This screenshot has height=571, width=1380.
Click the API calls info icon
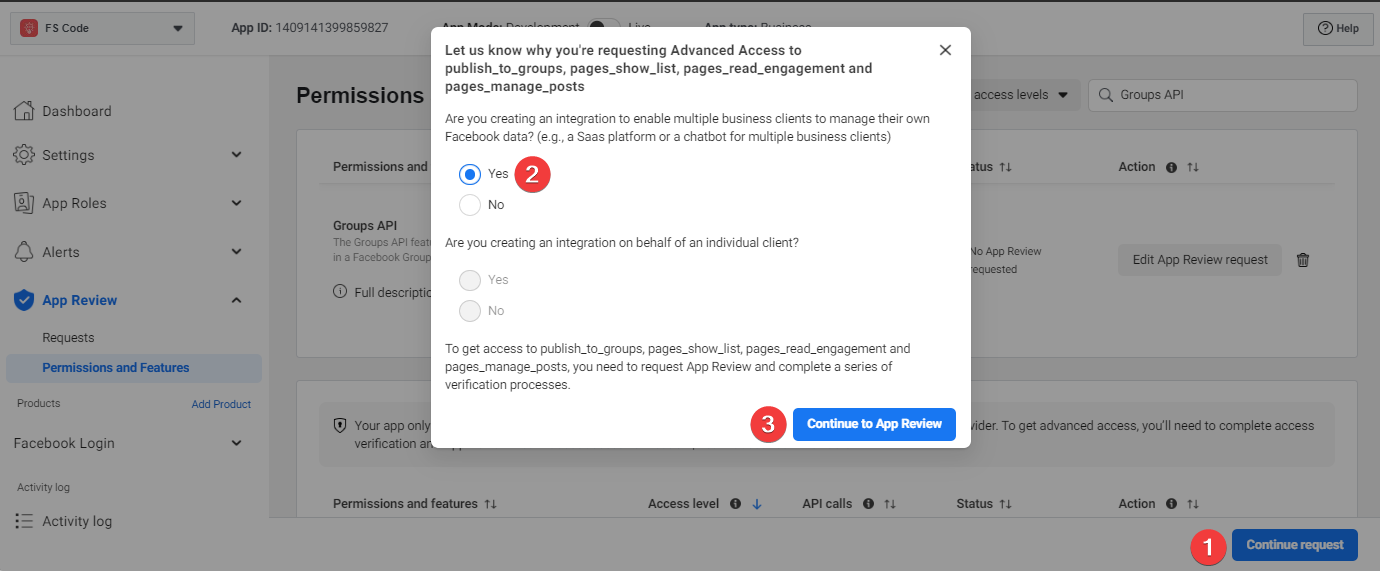click(x=868, y=504)
